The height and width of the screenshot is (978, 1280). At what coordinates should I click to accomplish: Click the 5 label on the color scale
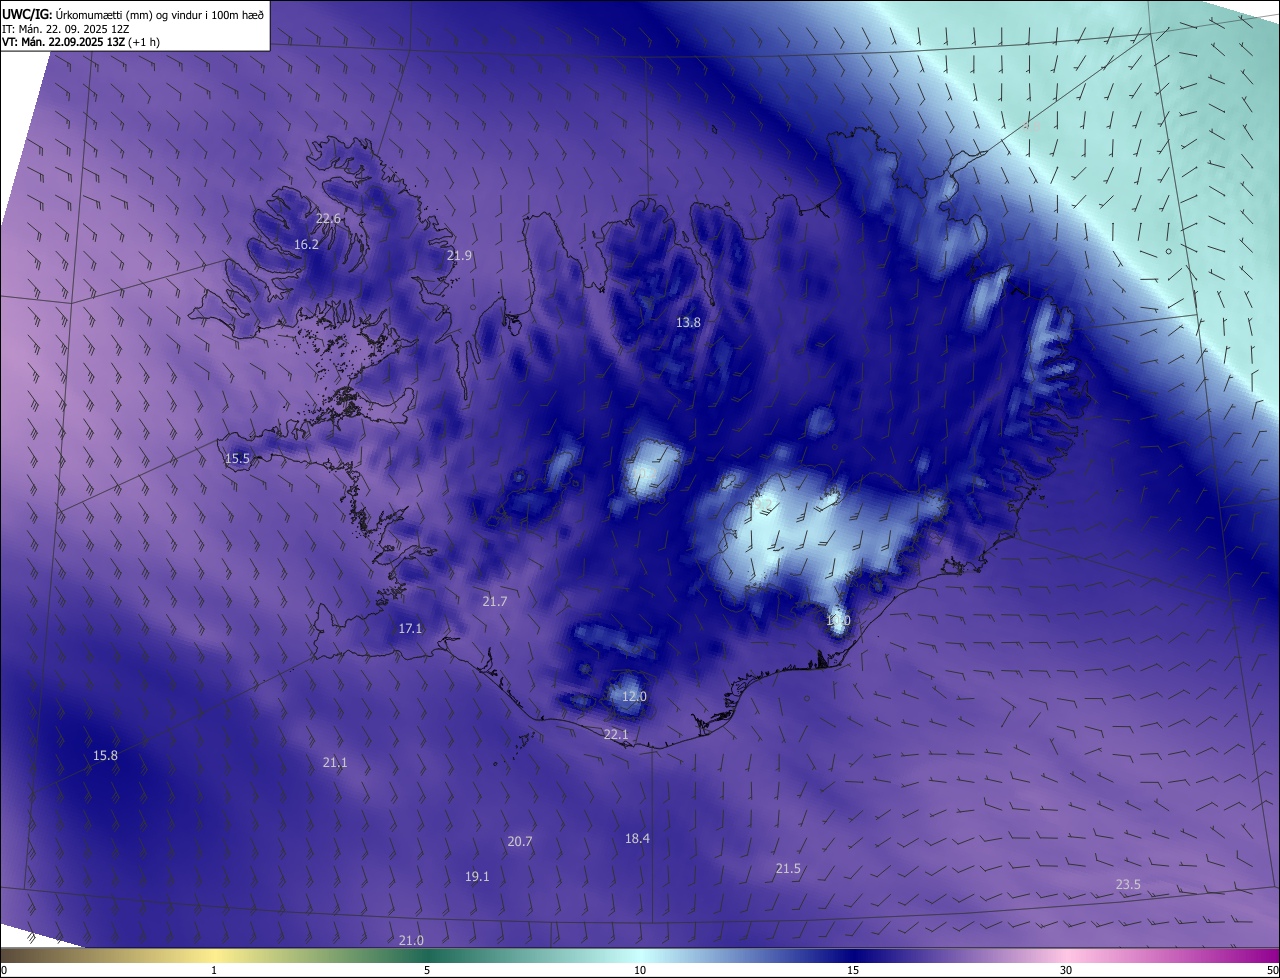[x=427, y=970]
